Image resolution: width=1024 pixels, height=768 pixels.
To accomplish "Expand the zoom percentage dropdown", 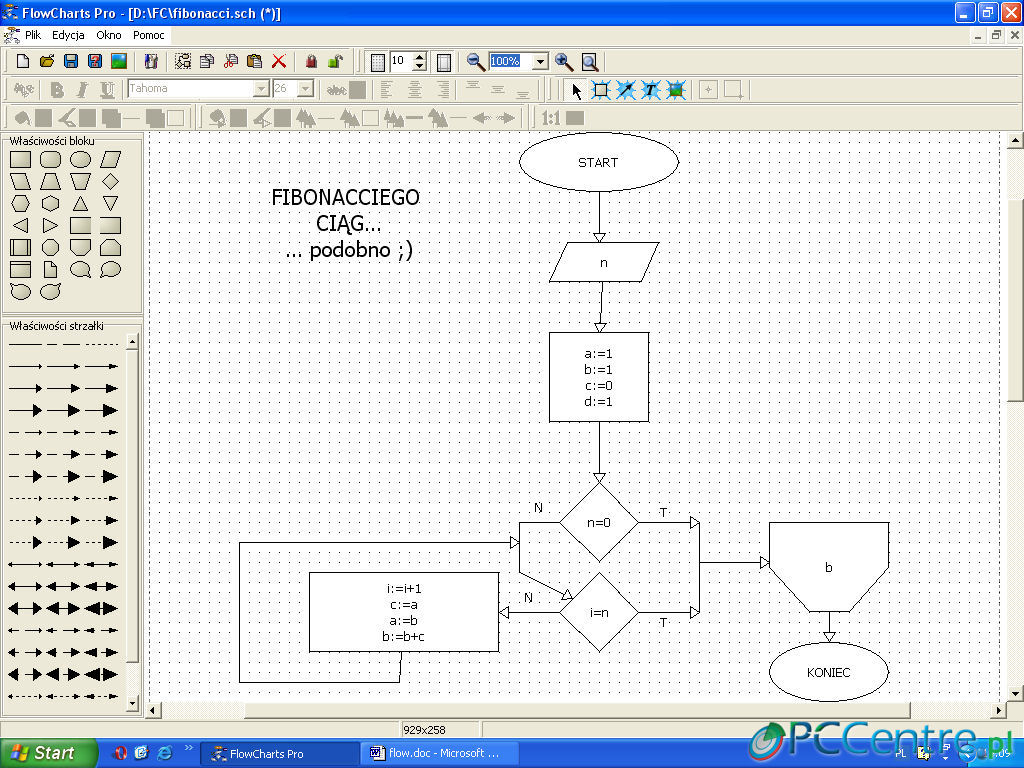I will click(x=540, y=62).
